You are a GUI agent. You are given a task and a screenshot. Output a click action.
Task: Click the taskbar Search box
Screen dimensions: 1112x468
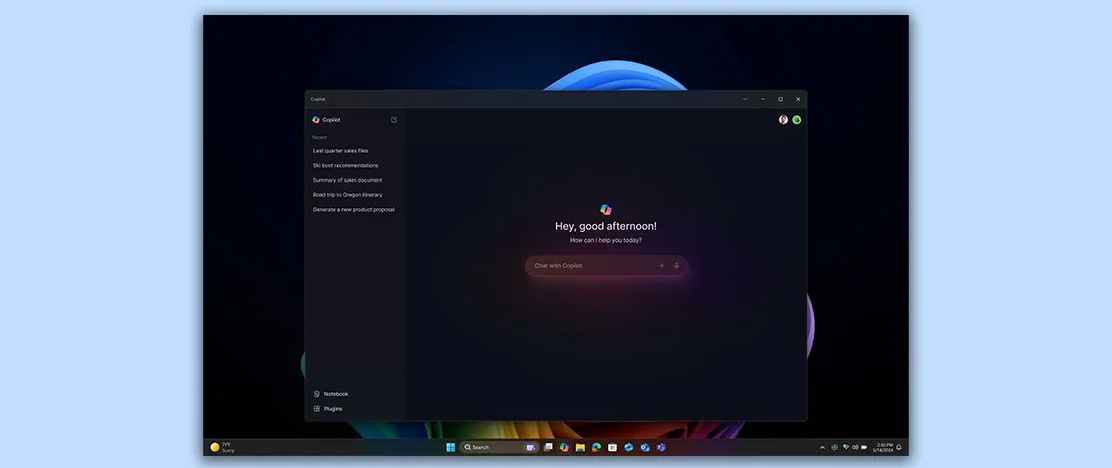click(499, 447)
